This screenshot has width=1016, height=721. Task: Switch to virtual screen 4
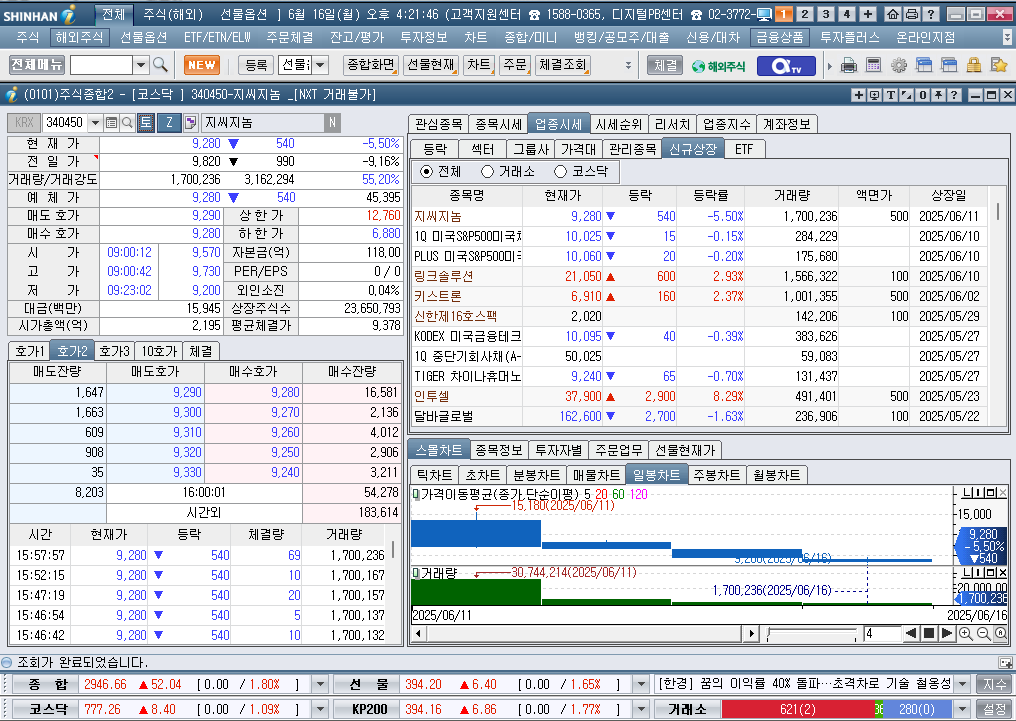tap(846, 14)
